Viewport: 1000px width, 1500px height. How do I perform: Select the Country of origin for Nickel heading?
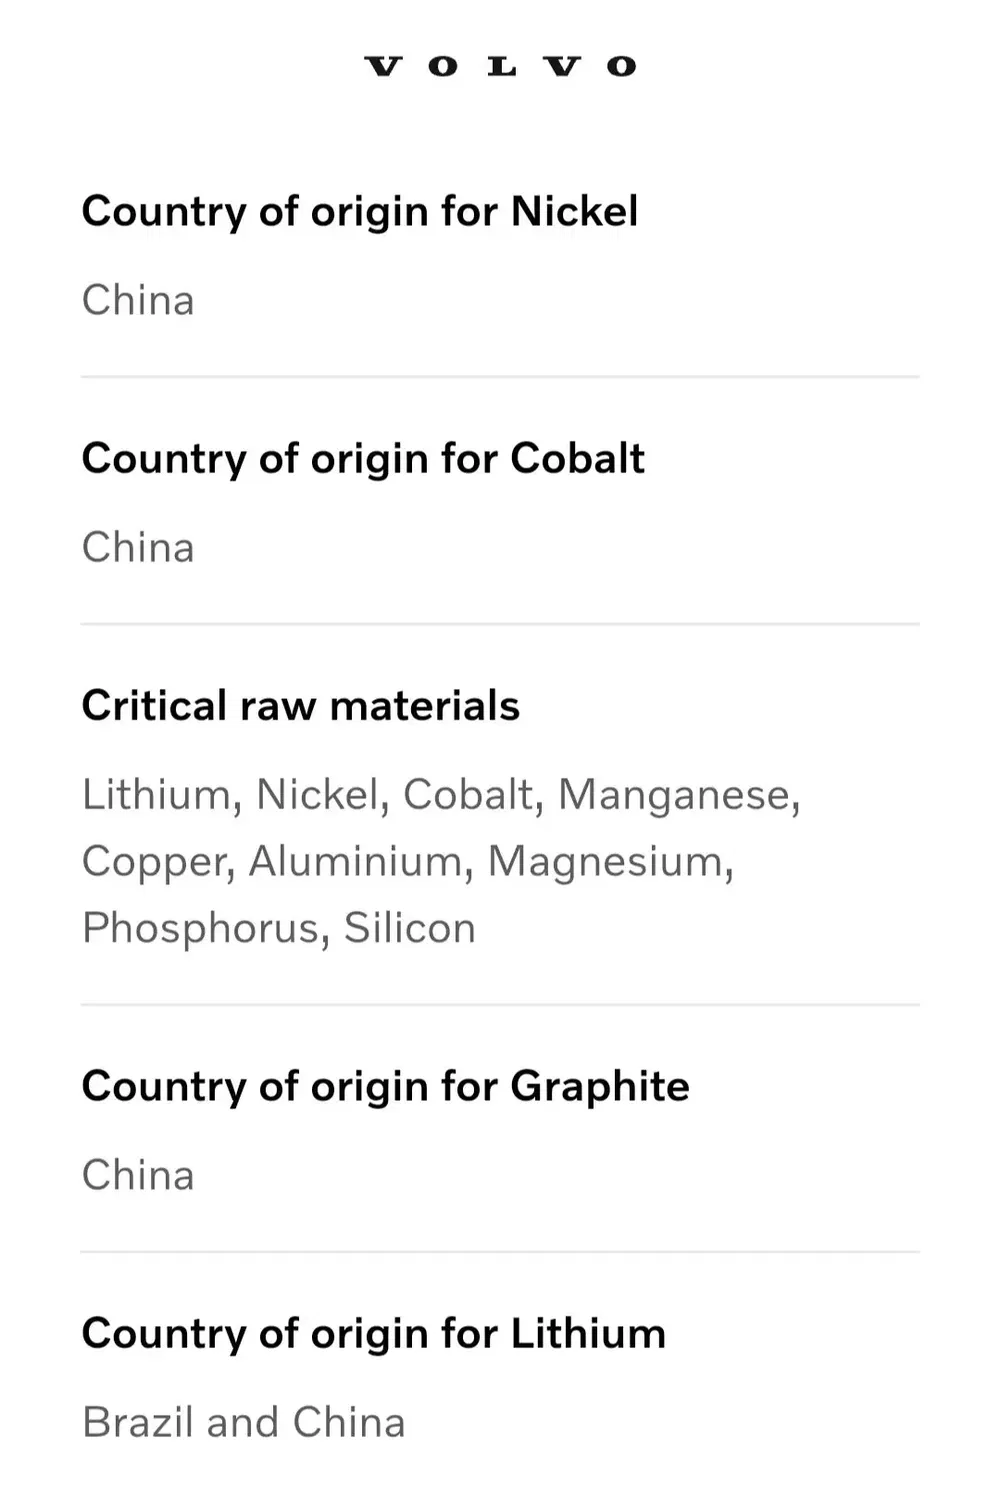coord(360,212)
